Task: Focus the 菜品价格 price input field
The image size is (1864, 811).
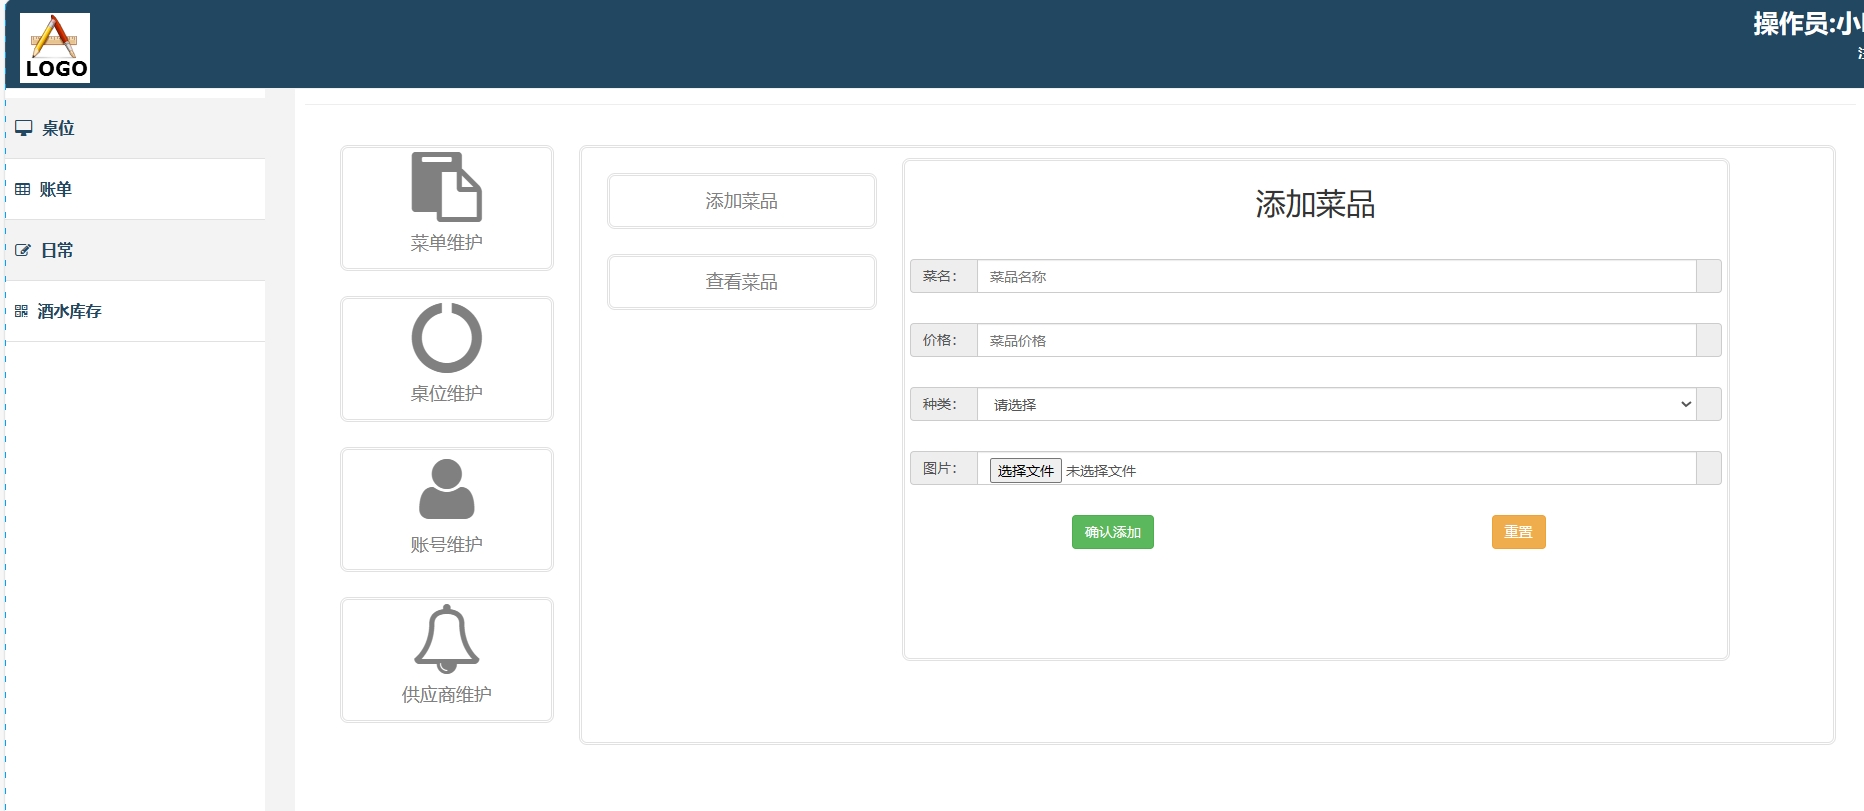Action: point(1336,340)
